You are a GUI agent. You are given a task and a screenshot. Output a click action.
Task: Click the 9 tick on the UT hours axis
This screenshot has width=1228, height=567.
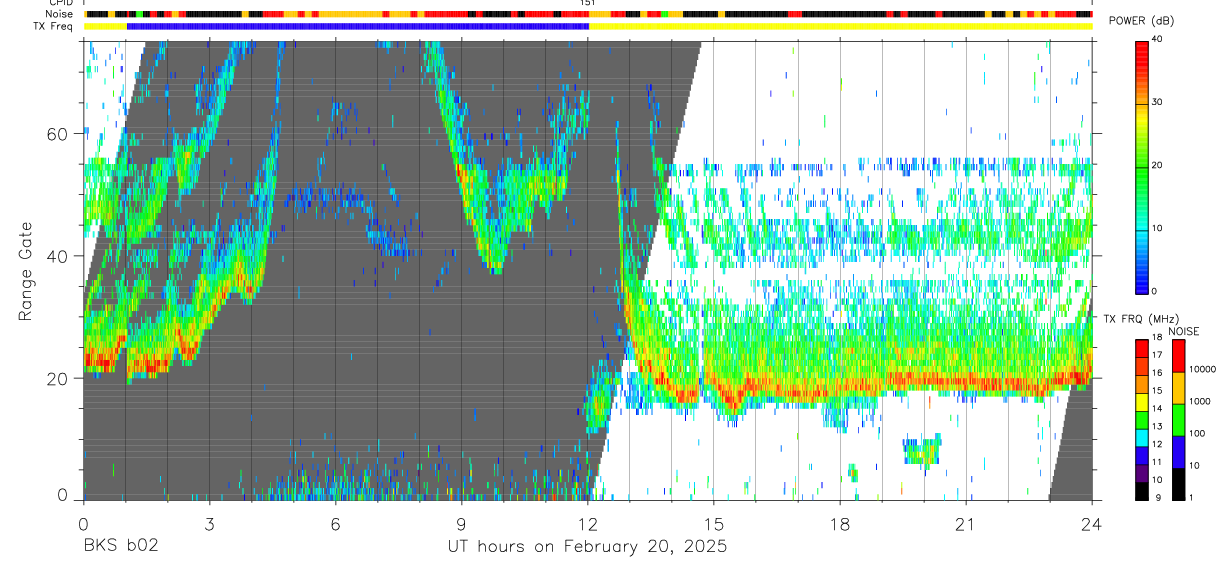point(461,524)
